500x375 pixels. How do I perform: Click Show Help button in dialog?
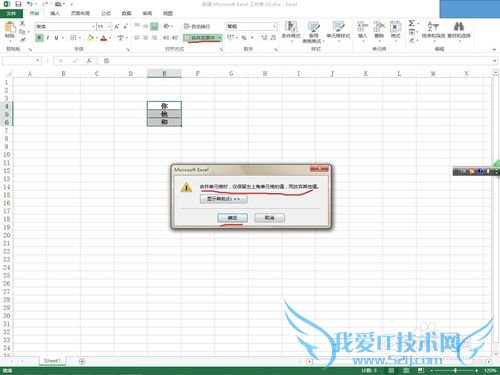(x=224, y=199)
